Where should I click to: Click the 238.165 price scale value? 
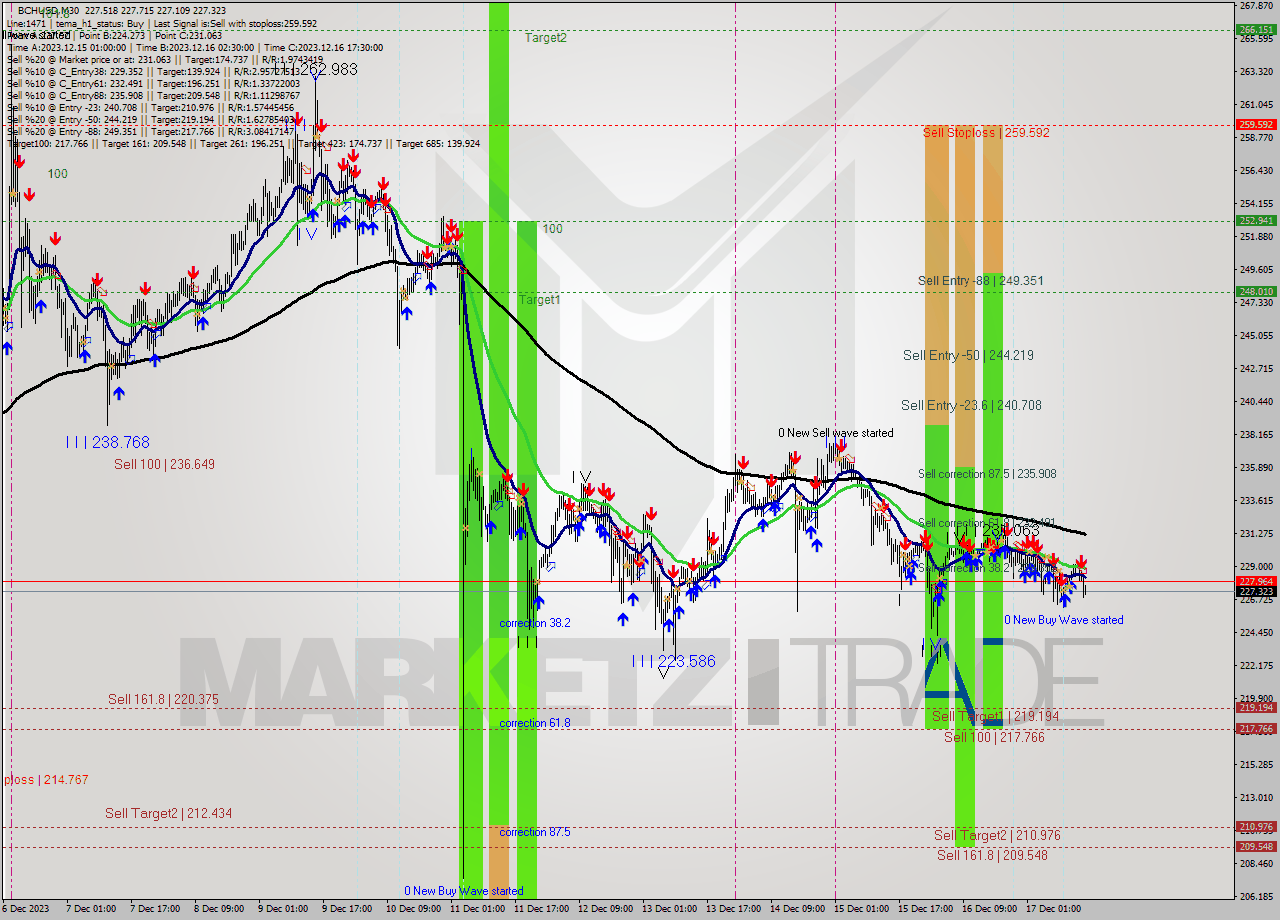pyautogui.click(x=1256, y=434)
